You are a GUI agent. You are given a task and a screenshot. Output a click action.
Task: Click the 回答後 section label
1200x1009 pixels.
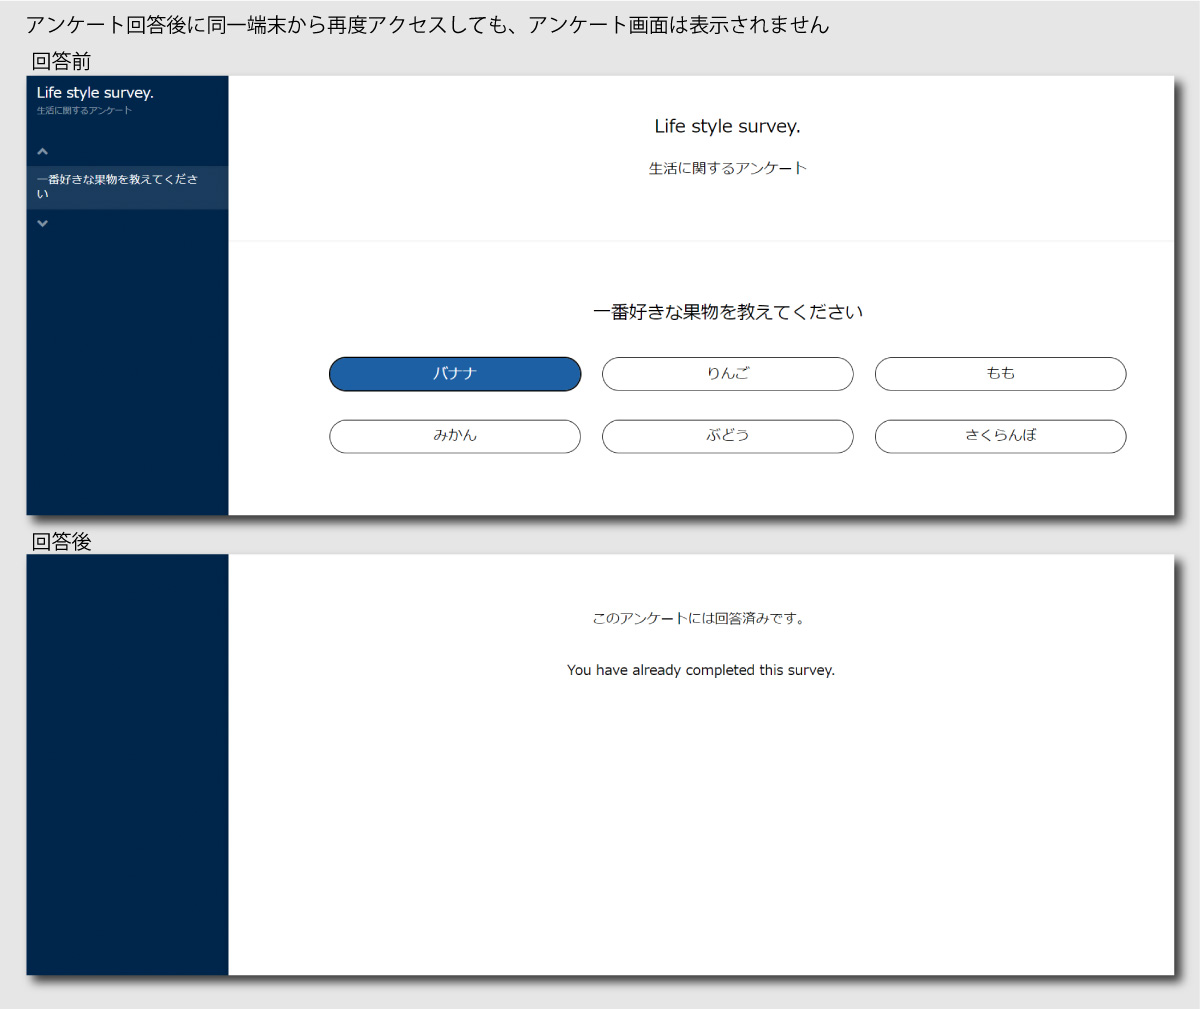click(x=61, y=541)
